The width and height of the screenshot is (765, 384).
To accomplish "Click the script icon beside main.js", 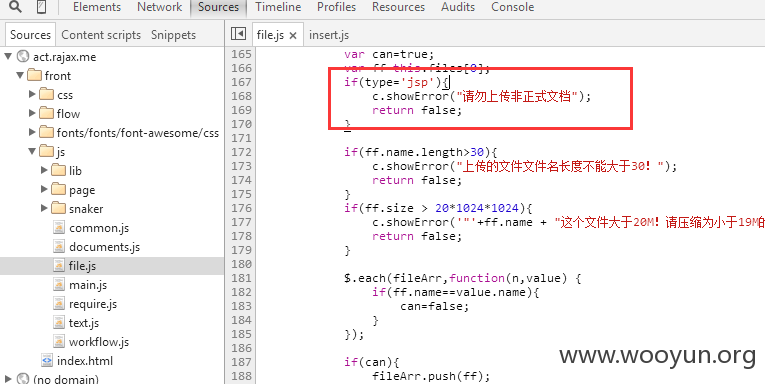I will [x=59, y=284].
